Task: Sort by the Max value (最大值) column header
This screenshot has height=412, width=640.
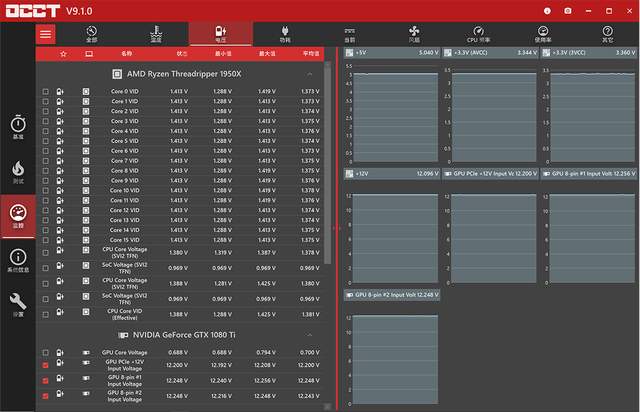Action: pos(267,54)
